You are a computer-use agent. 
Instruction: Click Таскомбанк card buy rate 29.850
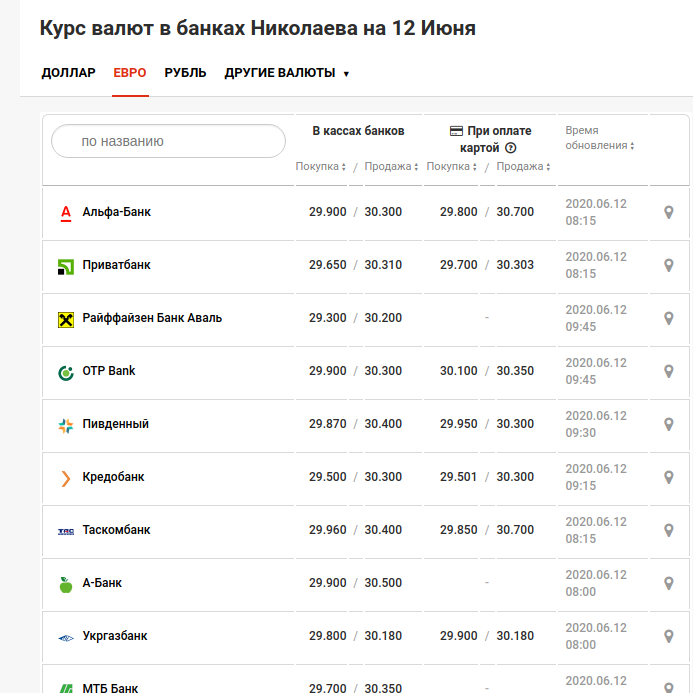point(458,530)
